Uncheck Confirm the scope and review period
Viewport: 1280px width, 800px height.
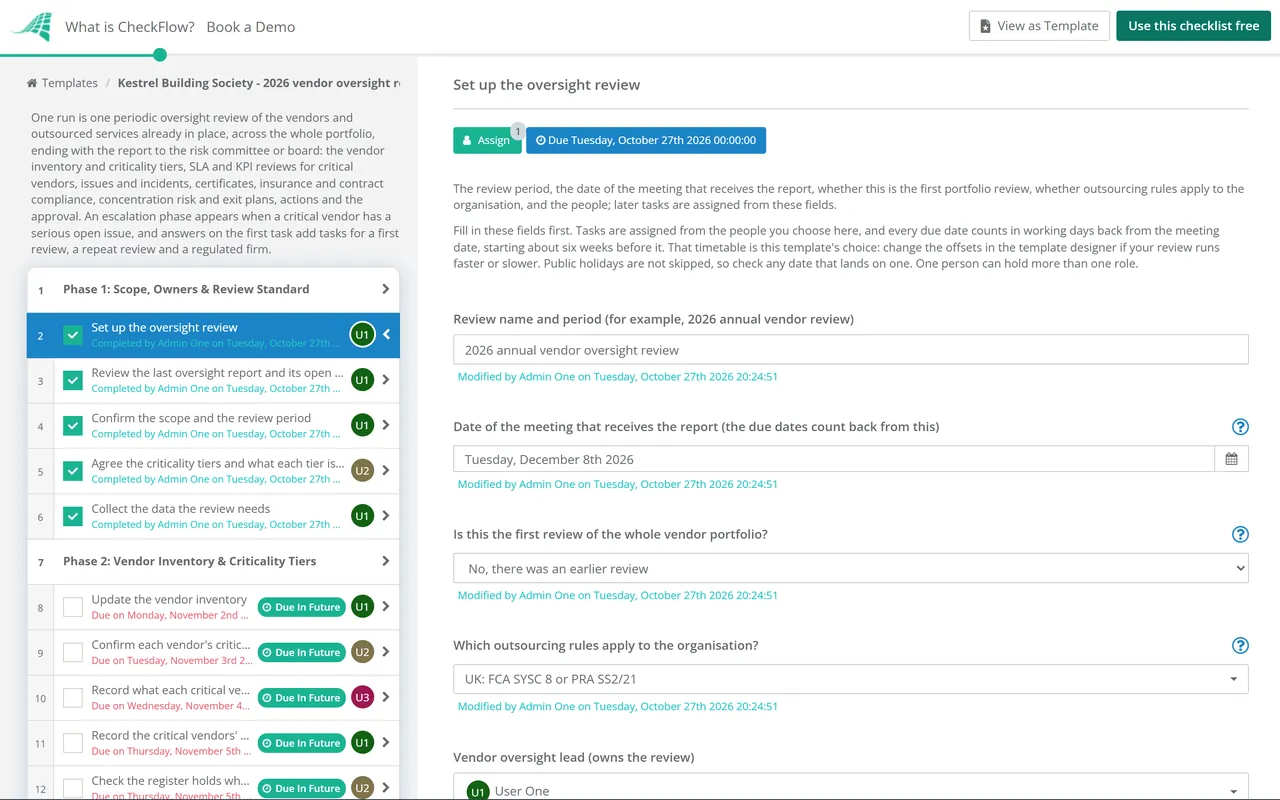tap(73, 426)
